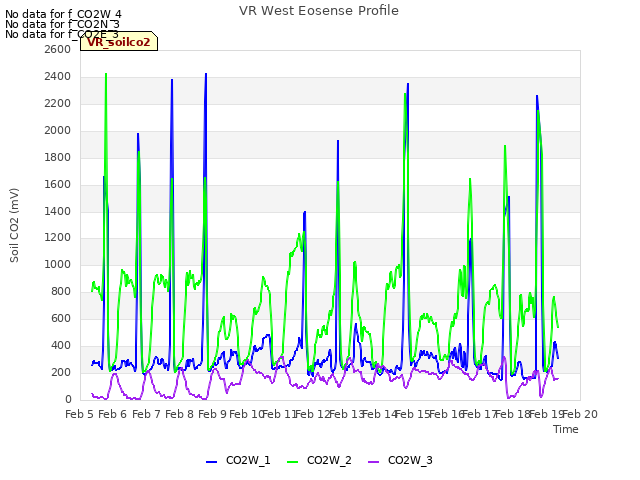The height and width of the screenshot is (480, 640).
Task: Click the Feb 12 x-axis tick label
Action: coord(312,414)
